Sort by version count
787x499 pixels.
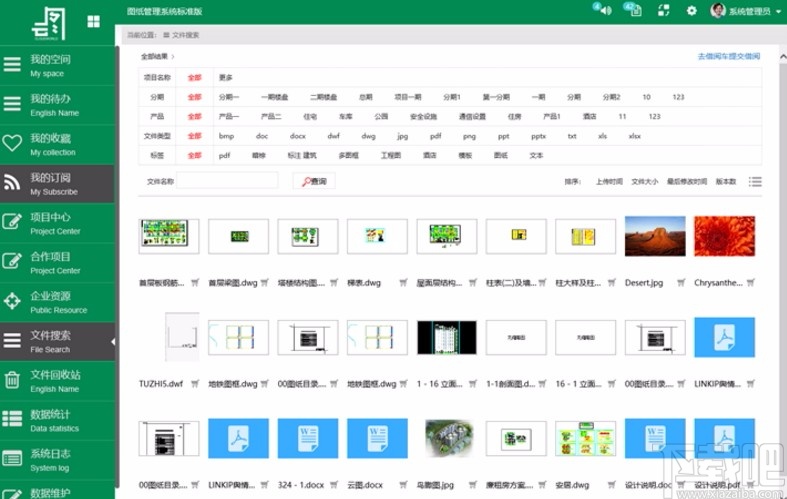[726, 182]
